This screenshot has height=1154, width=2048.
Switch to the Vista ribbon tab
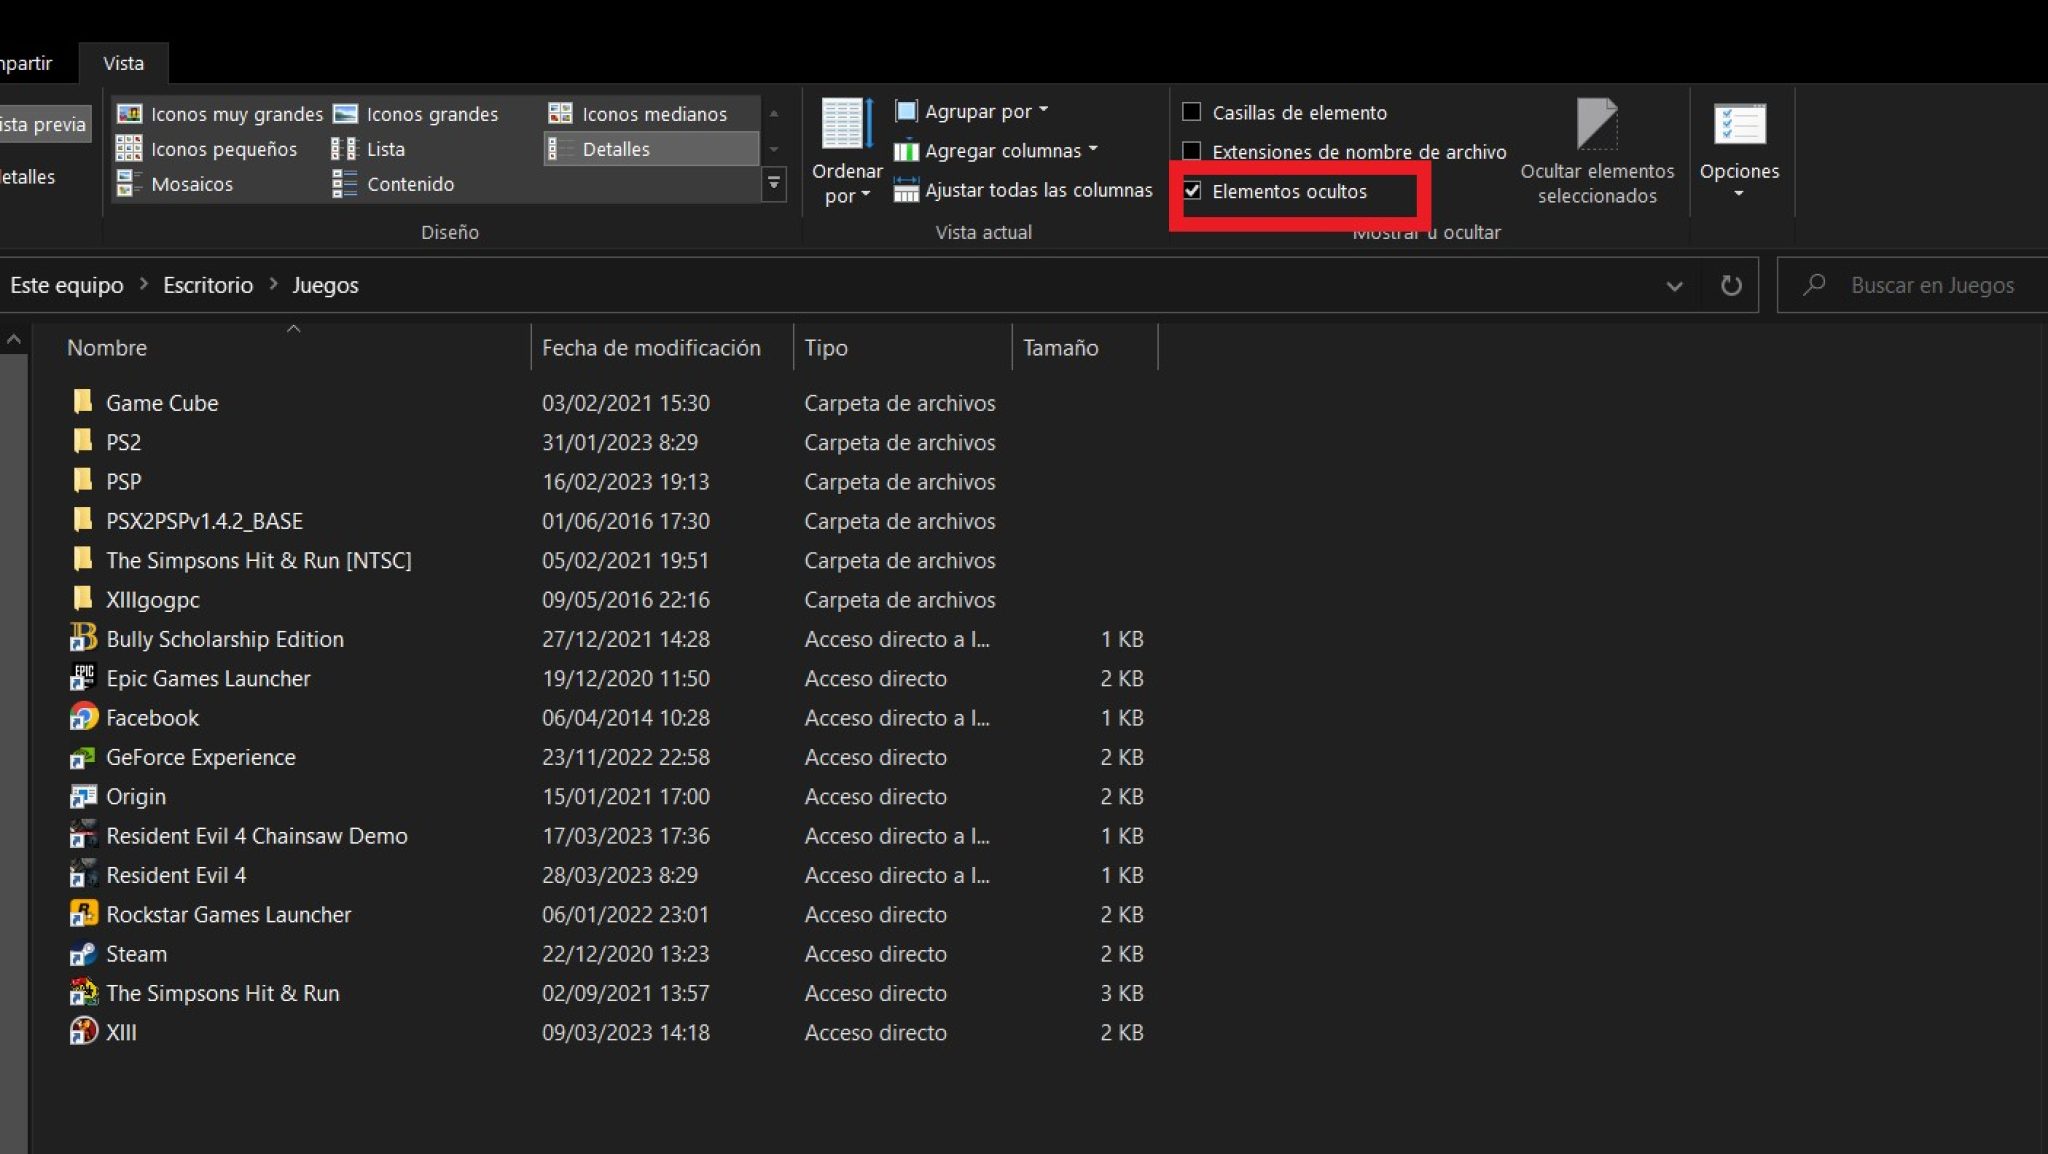pos(123,62)
